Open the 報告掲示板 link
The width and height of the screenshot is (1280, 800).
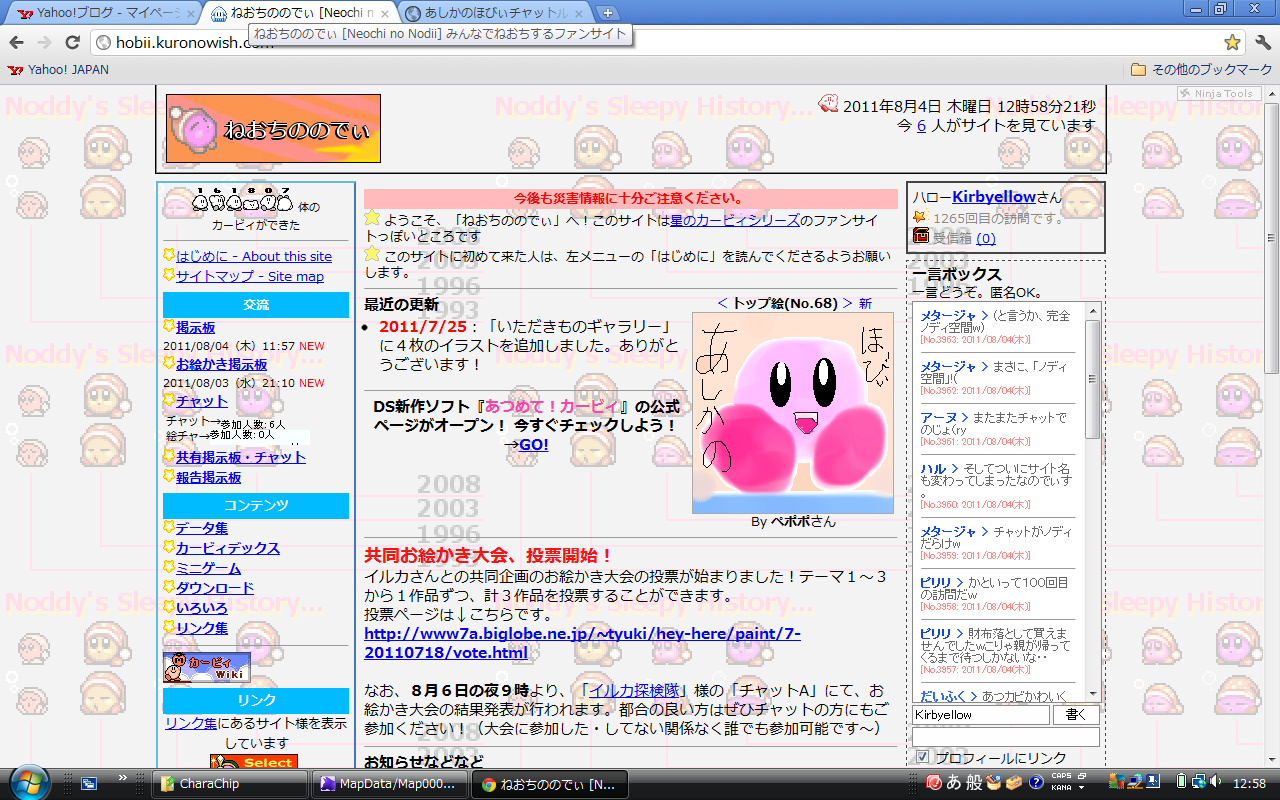(x=208, y=477)
